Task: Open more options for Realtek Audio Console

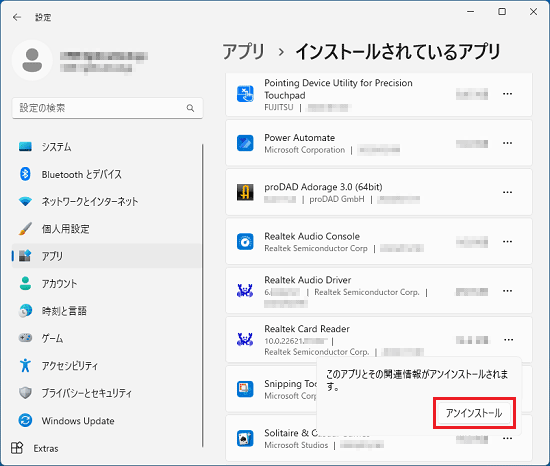Action: [507, 242]
